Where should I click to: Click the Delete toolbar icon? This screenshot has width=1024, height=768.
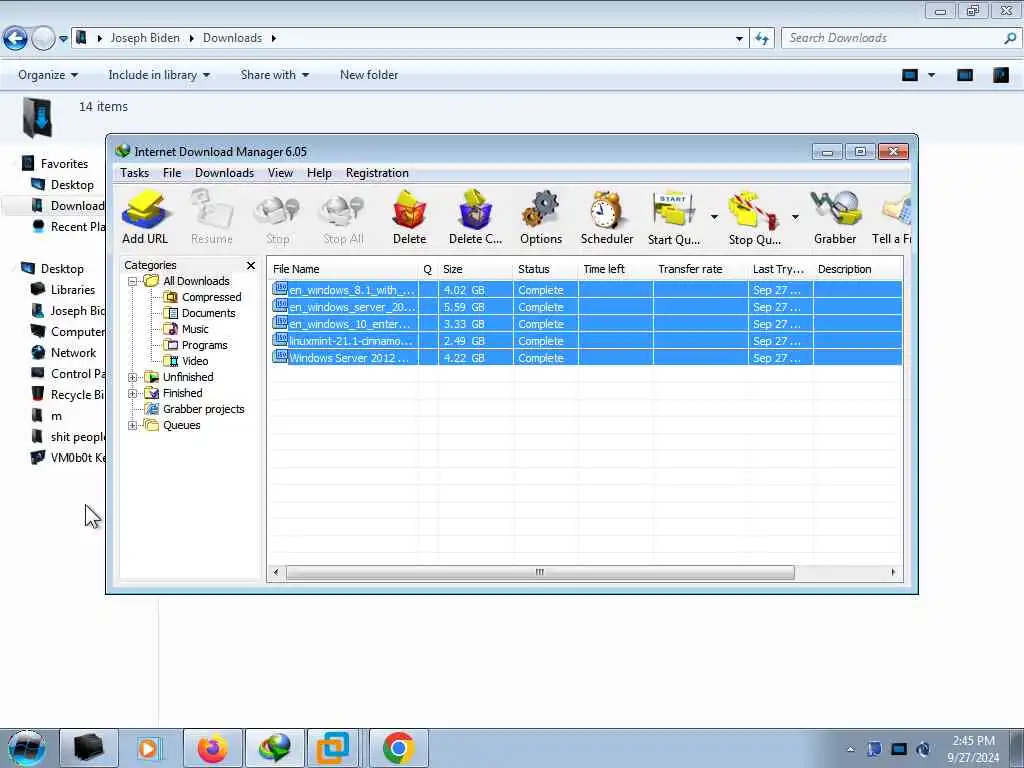point(409,217)
